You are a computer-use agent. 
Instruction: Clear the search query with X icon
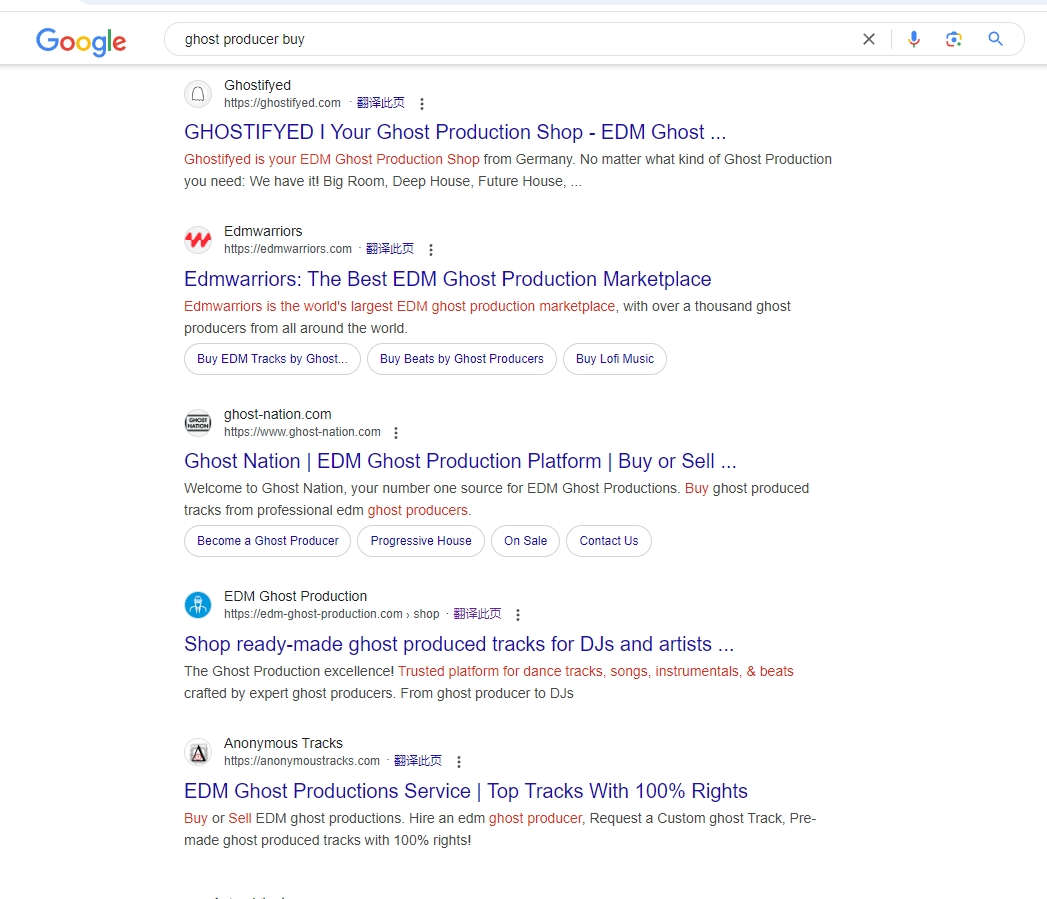click(x=869, y=39)
